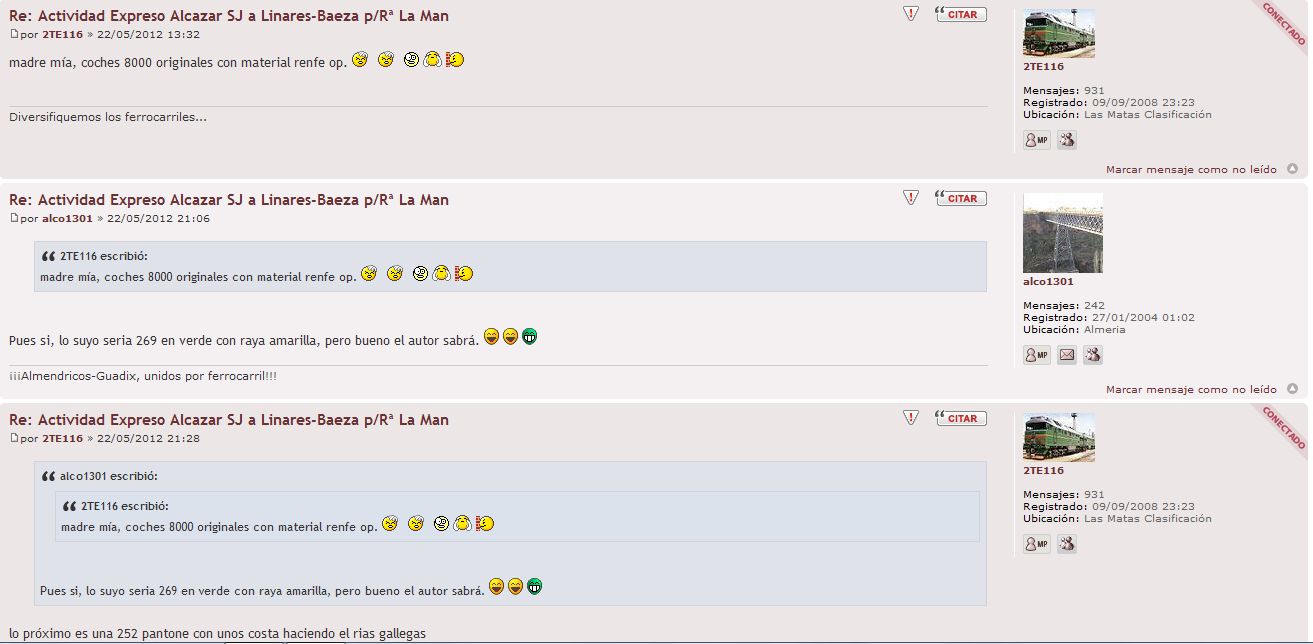Click MP icon under first 2TE116 profile
The width and height of the screenshot is (1313, 644).
click(x=1037, y=140)
